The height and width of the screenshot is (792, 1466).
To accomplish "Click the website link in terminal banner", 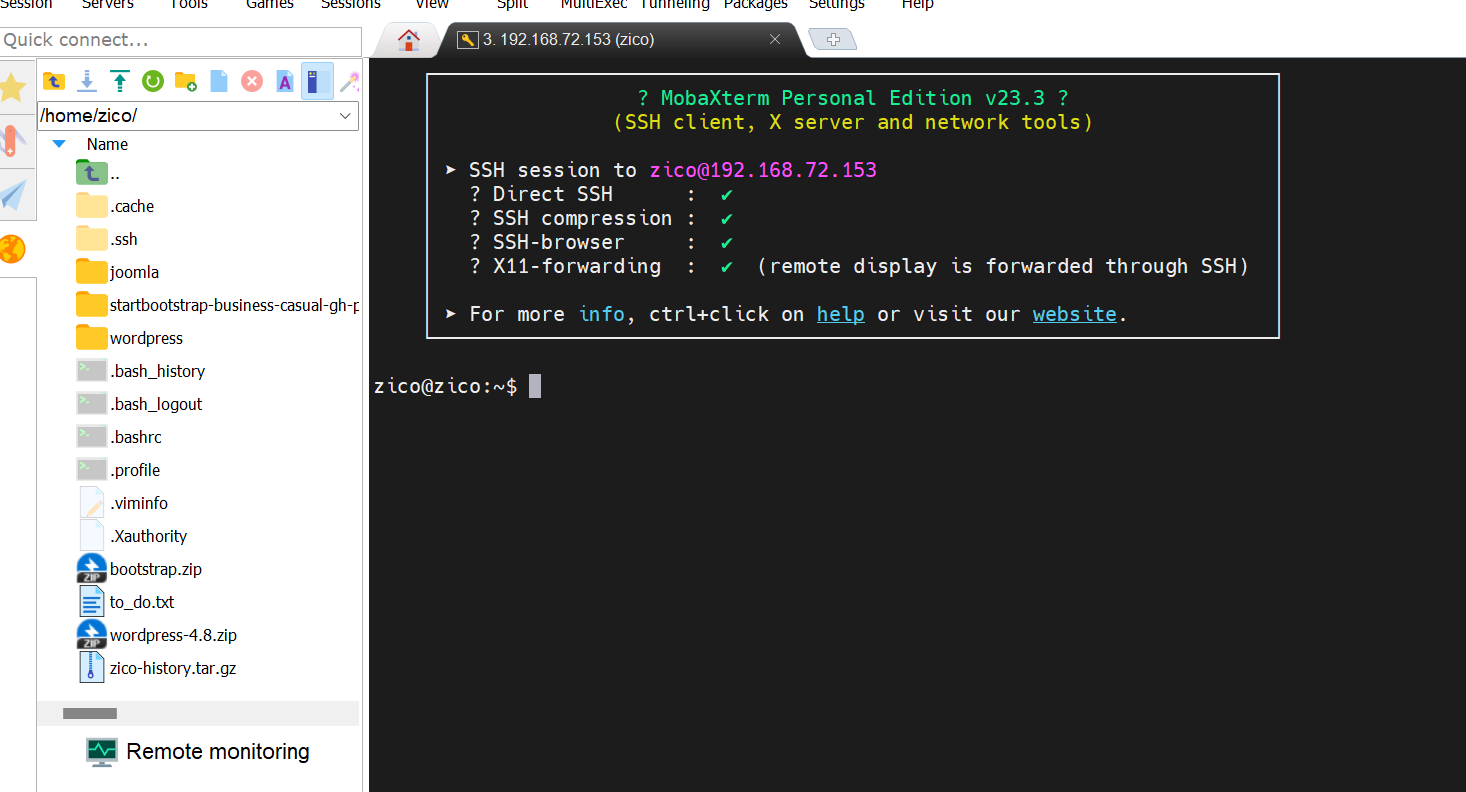I will tap(1075, 314).
